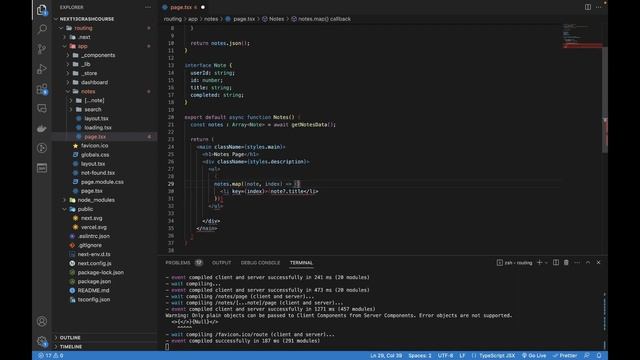Open the Docker whale icon
This screenshot has height=360, width=640.
tap(42, 129)
